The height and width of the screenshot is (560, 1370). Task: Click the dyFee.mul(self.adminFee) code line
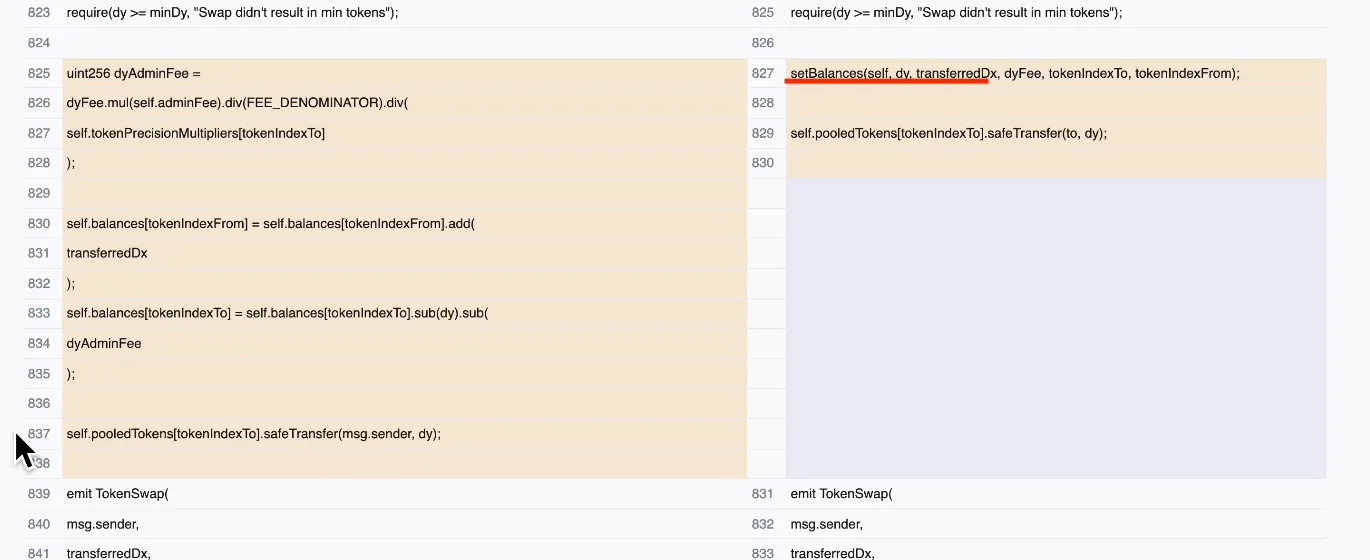238,103
